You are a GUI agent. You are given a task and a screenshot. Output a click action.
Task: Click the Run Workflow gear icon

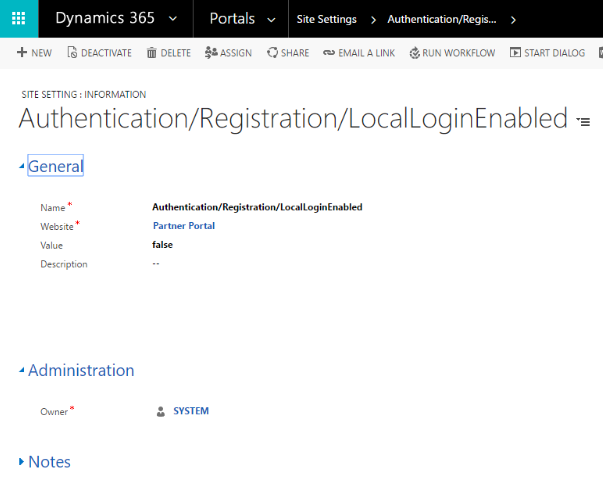[x=414, y=53]
